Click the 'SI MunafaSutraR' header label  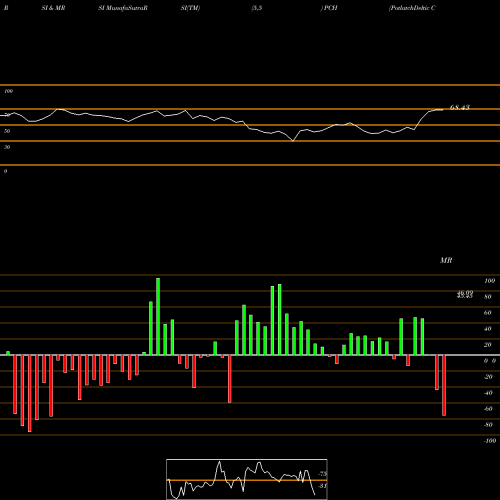pos(123,8)
